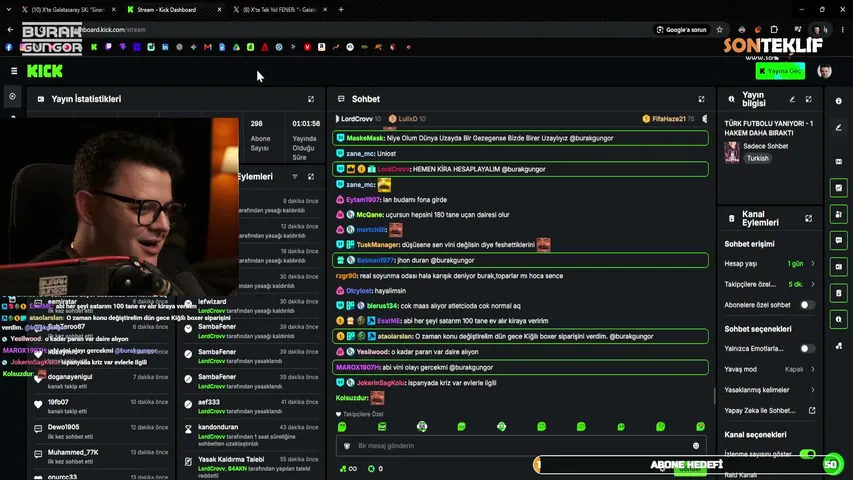Click Google'a sorun button in the address bar
Image resolution: width=853 pixels, height=480 pixels.
point(682,29)
